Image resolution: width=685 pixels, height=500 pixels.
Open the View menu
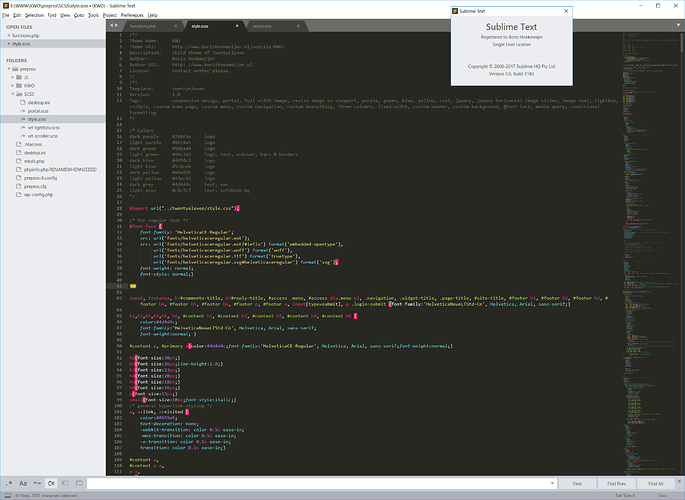[x=65, y=15]
